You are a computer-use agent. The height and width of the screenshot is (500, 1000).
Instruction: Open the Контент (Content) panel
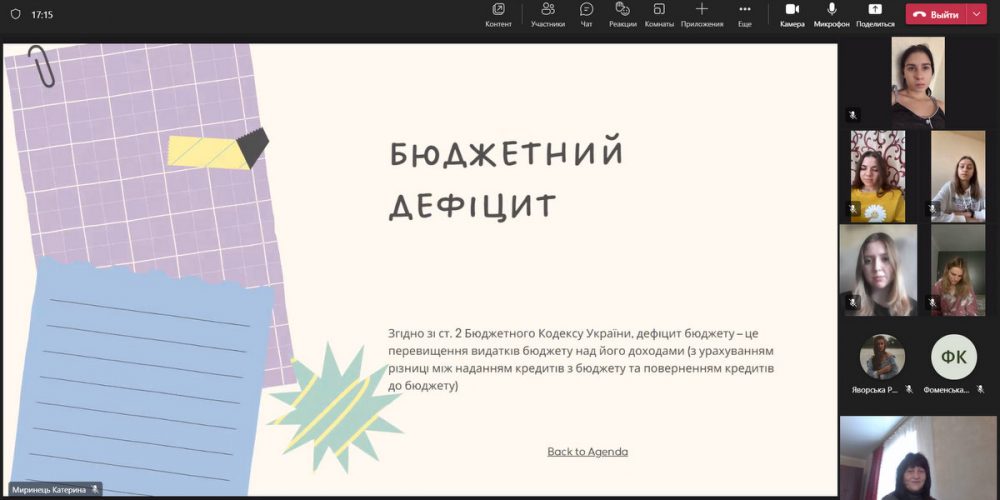click(498, 14)
